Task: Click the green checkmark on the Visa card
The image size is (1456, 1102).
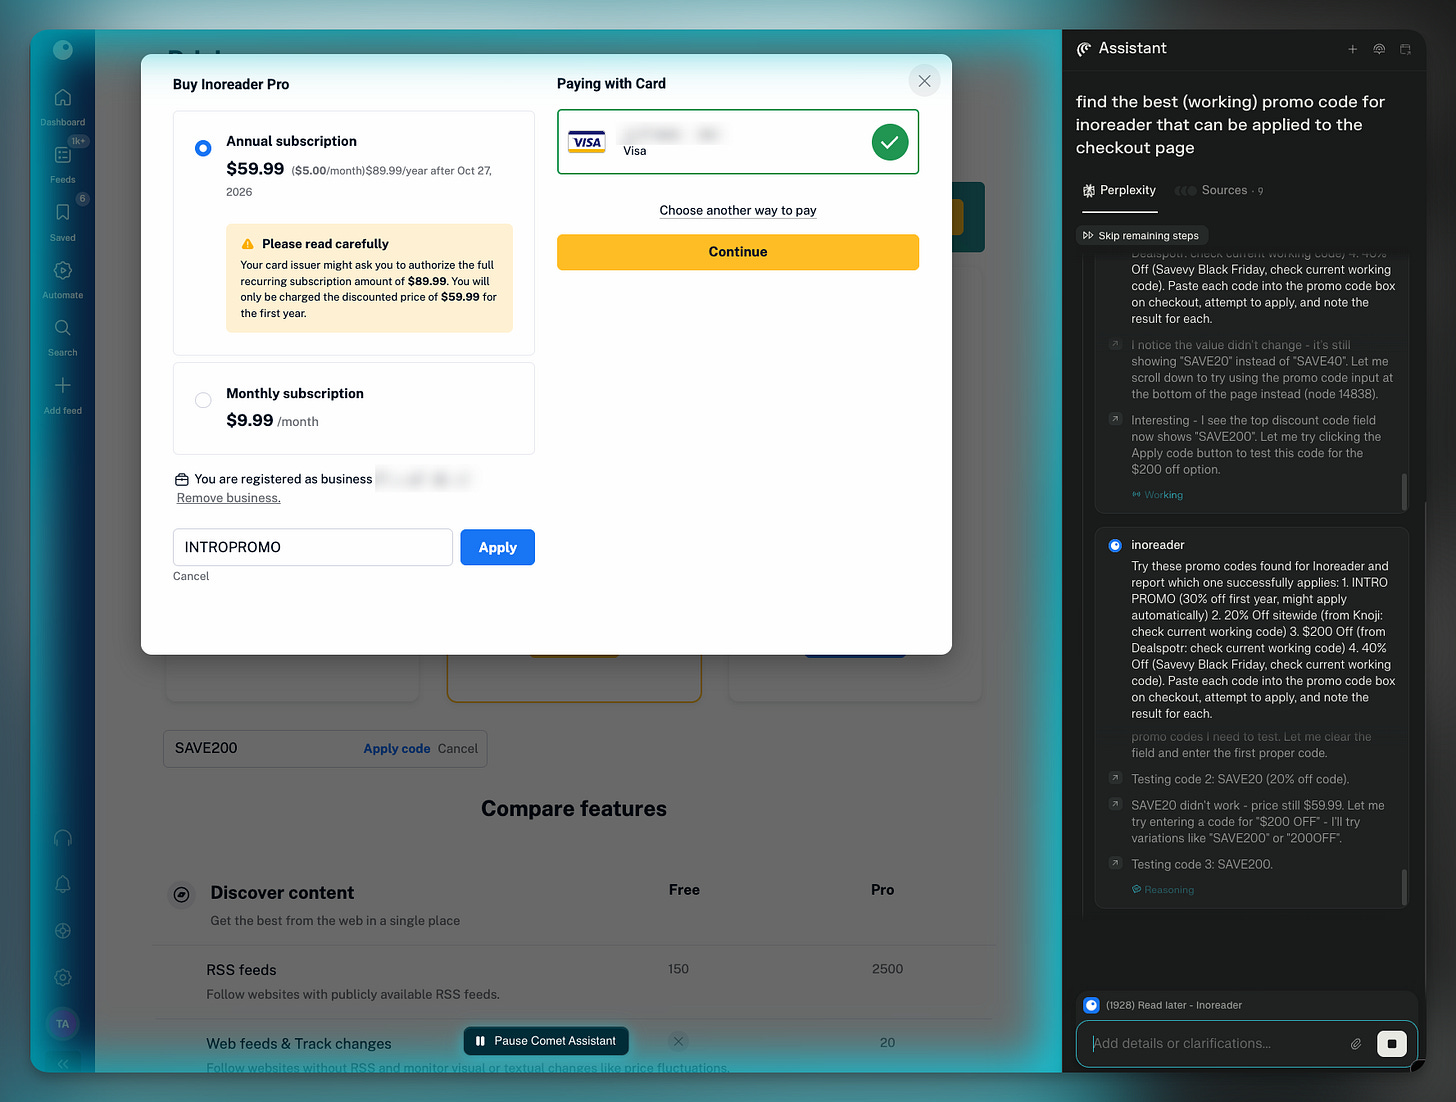Action: point(889,142)
